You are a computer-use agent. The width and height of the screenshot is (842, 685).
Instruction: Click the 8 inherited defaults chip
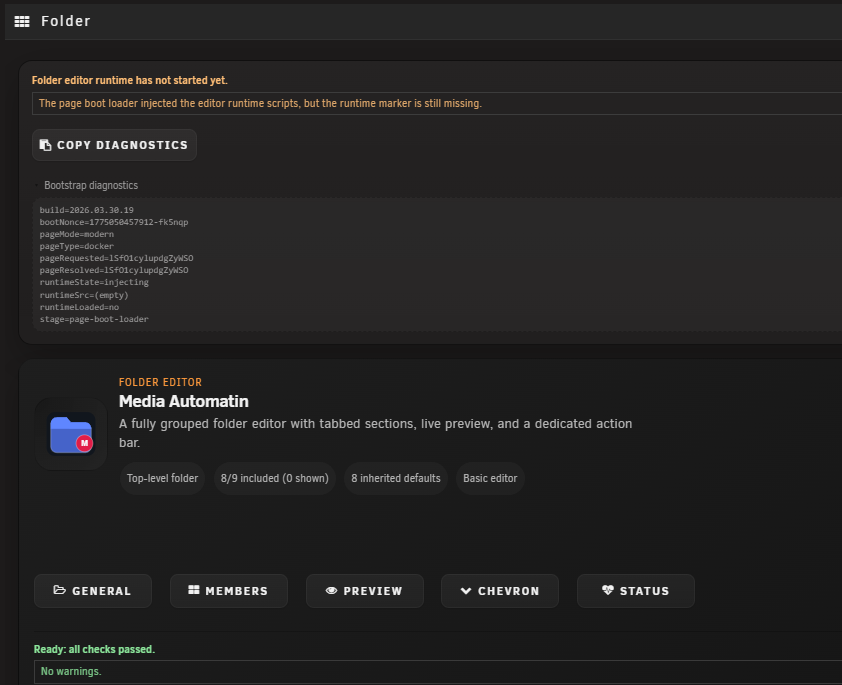point(396,478)
